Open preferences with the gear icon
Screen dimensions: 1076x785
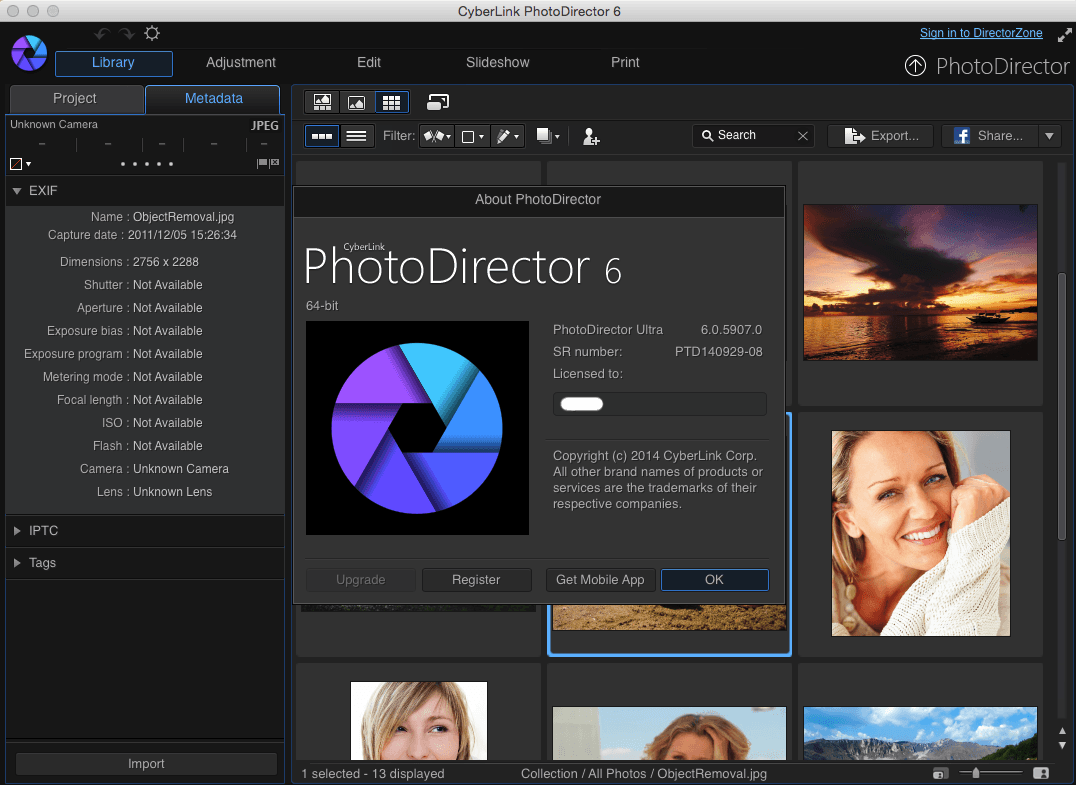(x=152, y=33)
